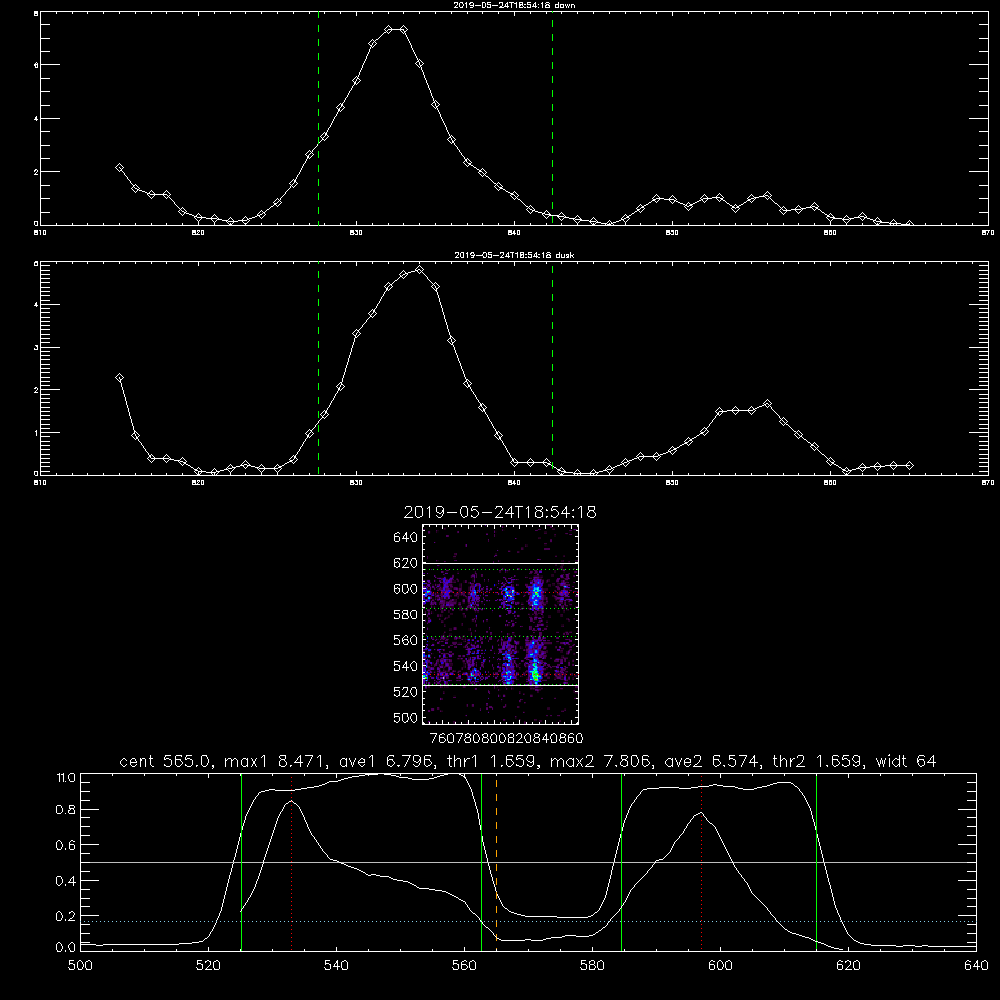Image resolution: width=1000 pixels, height=1000 pixels.
Task: Click the '2019-05-24T18:54:18 dawn' plot title
Action: point(514,5)
